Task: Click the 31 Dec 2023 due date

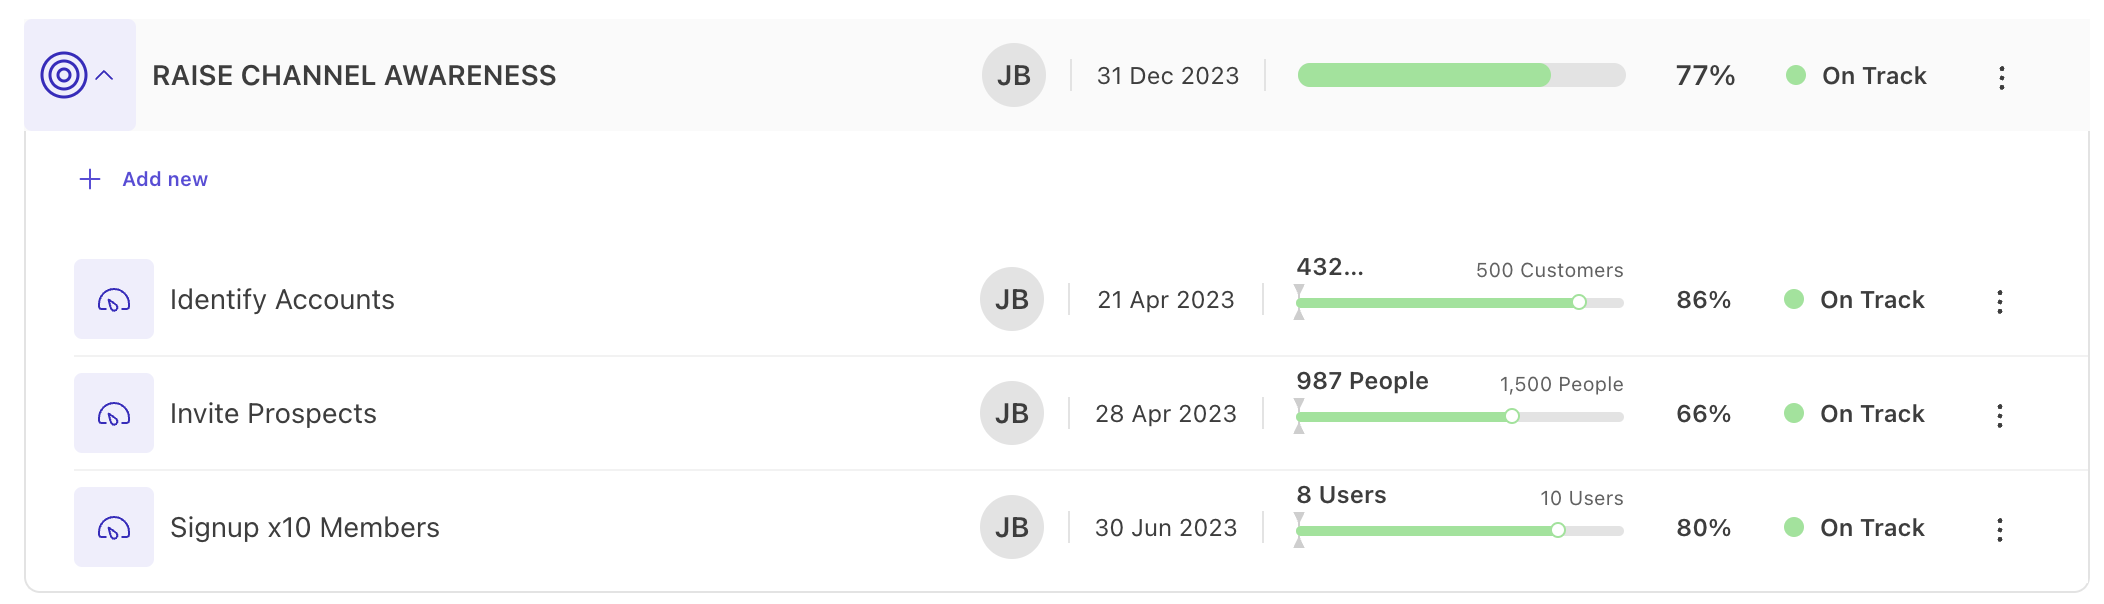Action: click(1167, 76)
